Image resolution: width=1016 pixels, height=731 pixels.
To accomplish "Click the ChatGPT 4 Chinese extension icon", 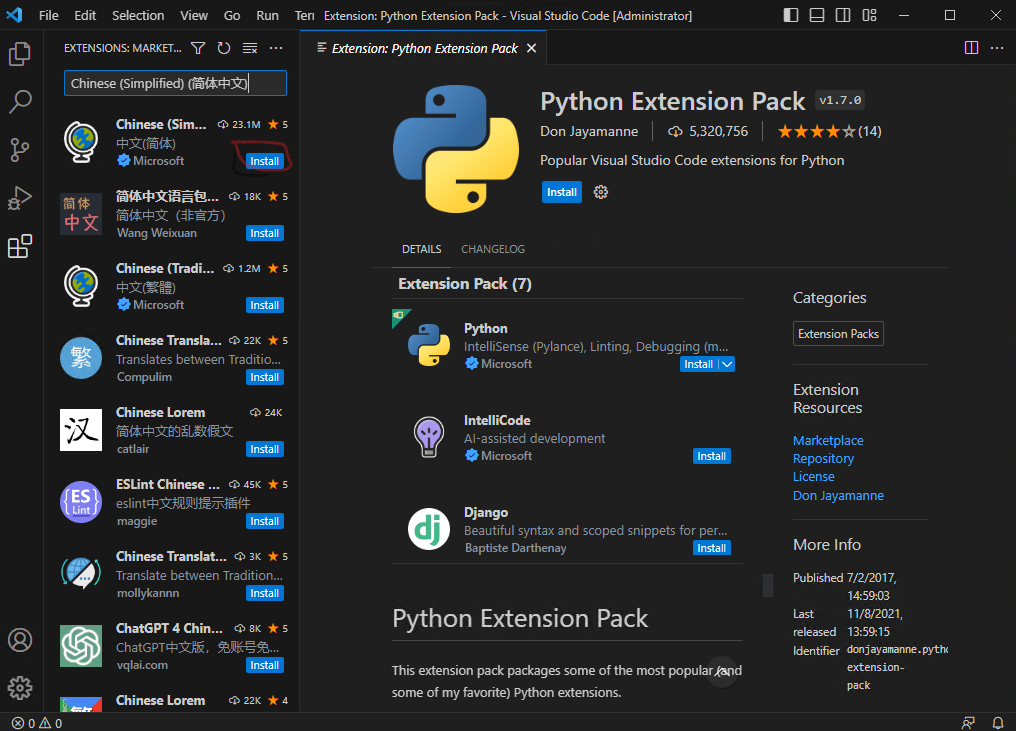I will (81, 645).
